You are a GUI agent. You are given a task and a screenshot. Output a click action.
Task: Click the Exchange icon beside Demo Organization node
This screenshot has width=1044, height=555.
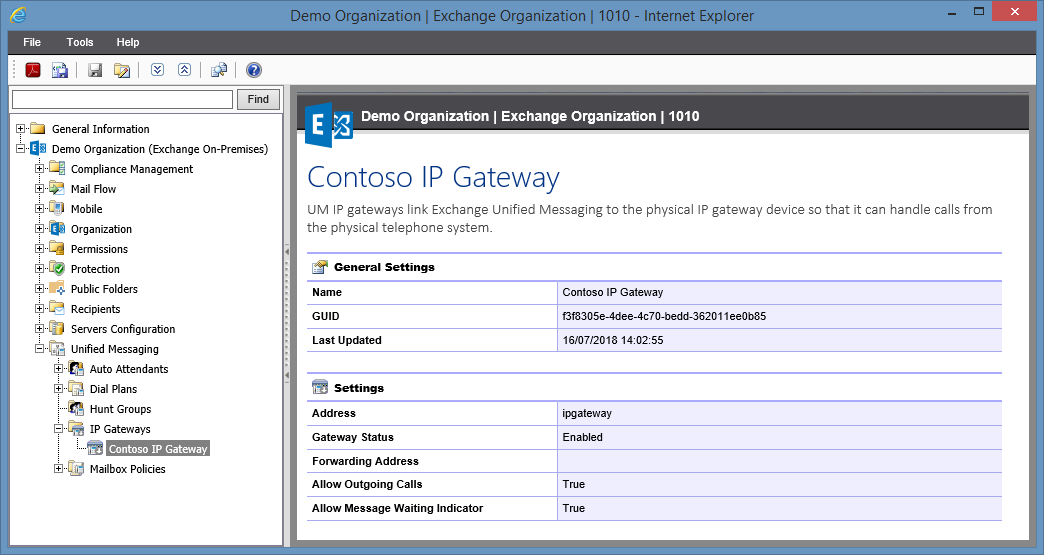coord(38,148)
